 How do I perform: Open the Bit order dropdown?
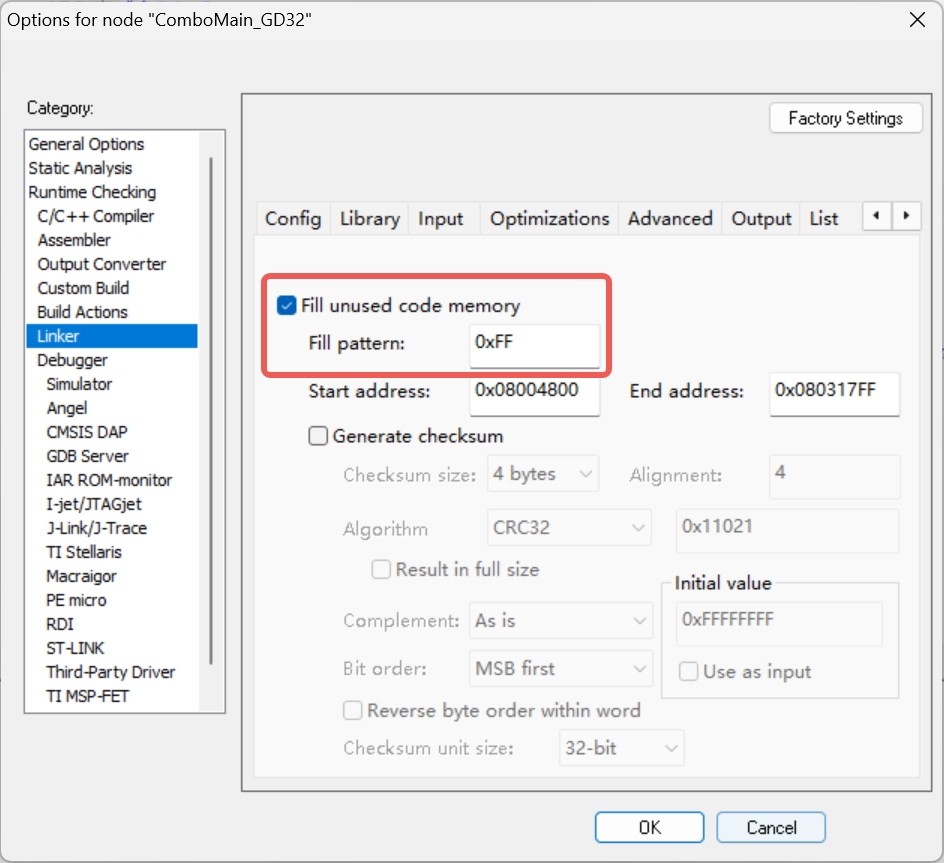(x=561, y=668)
